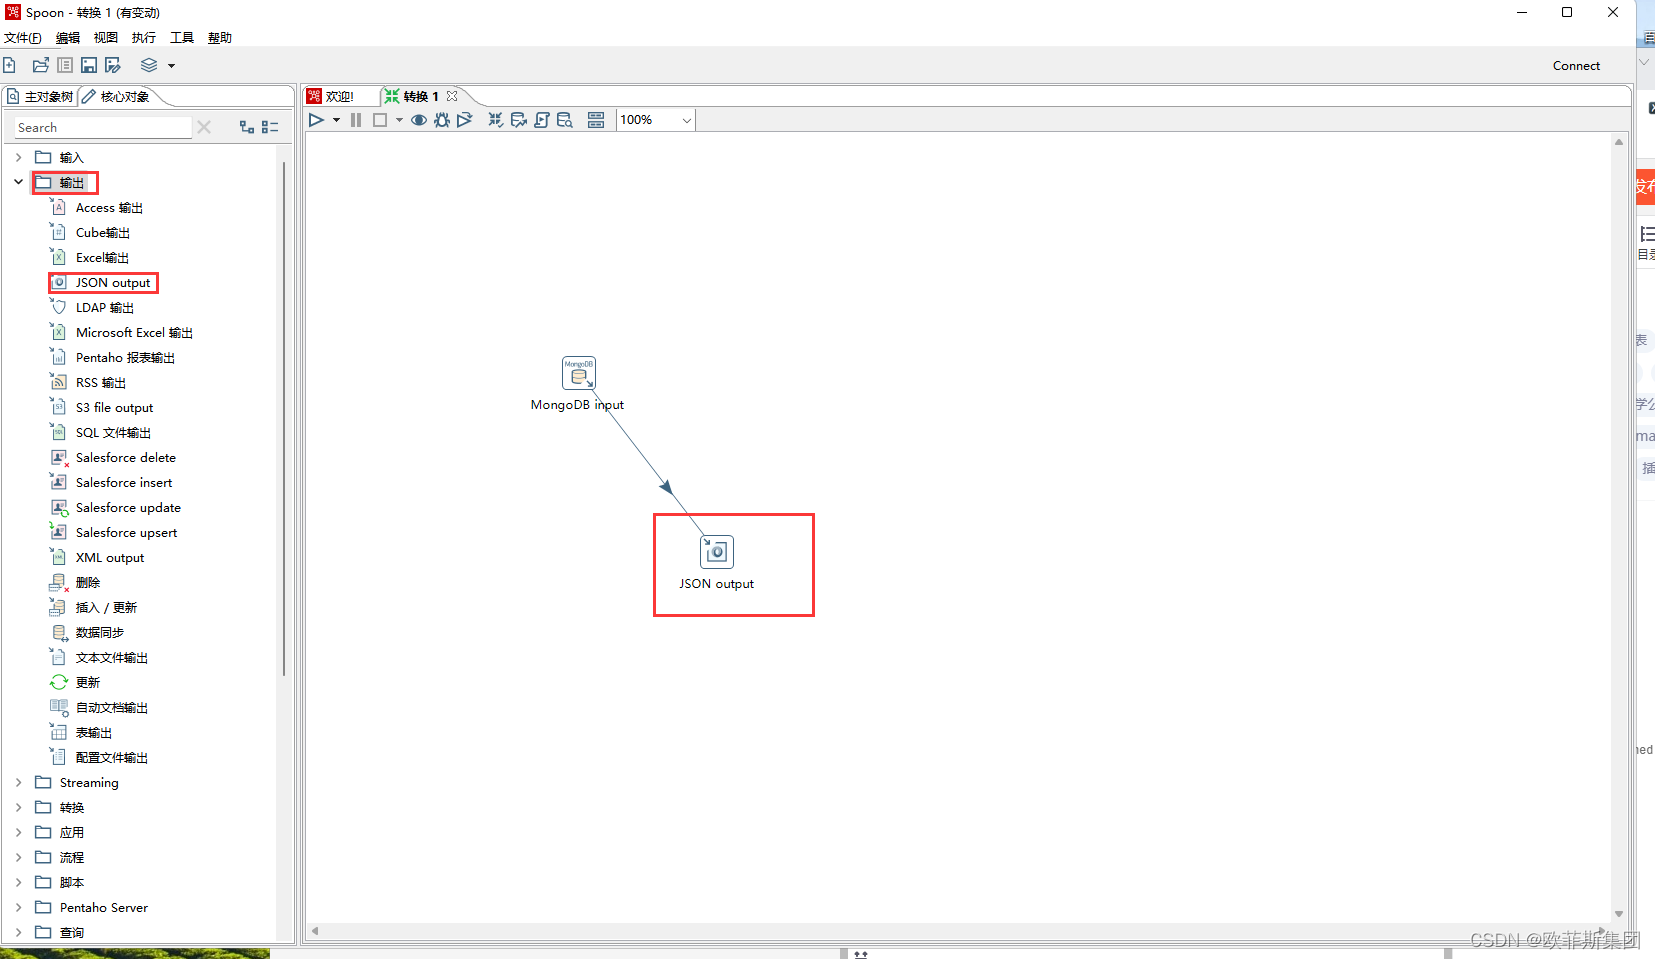Click the expand all tree icon

pyautogui.click(x=247, y=127)
